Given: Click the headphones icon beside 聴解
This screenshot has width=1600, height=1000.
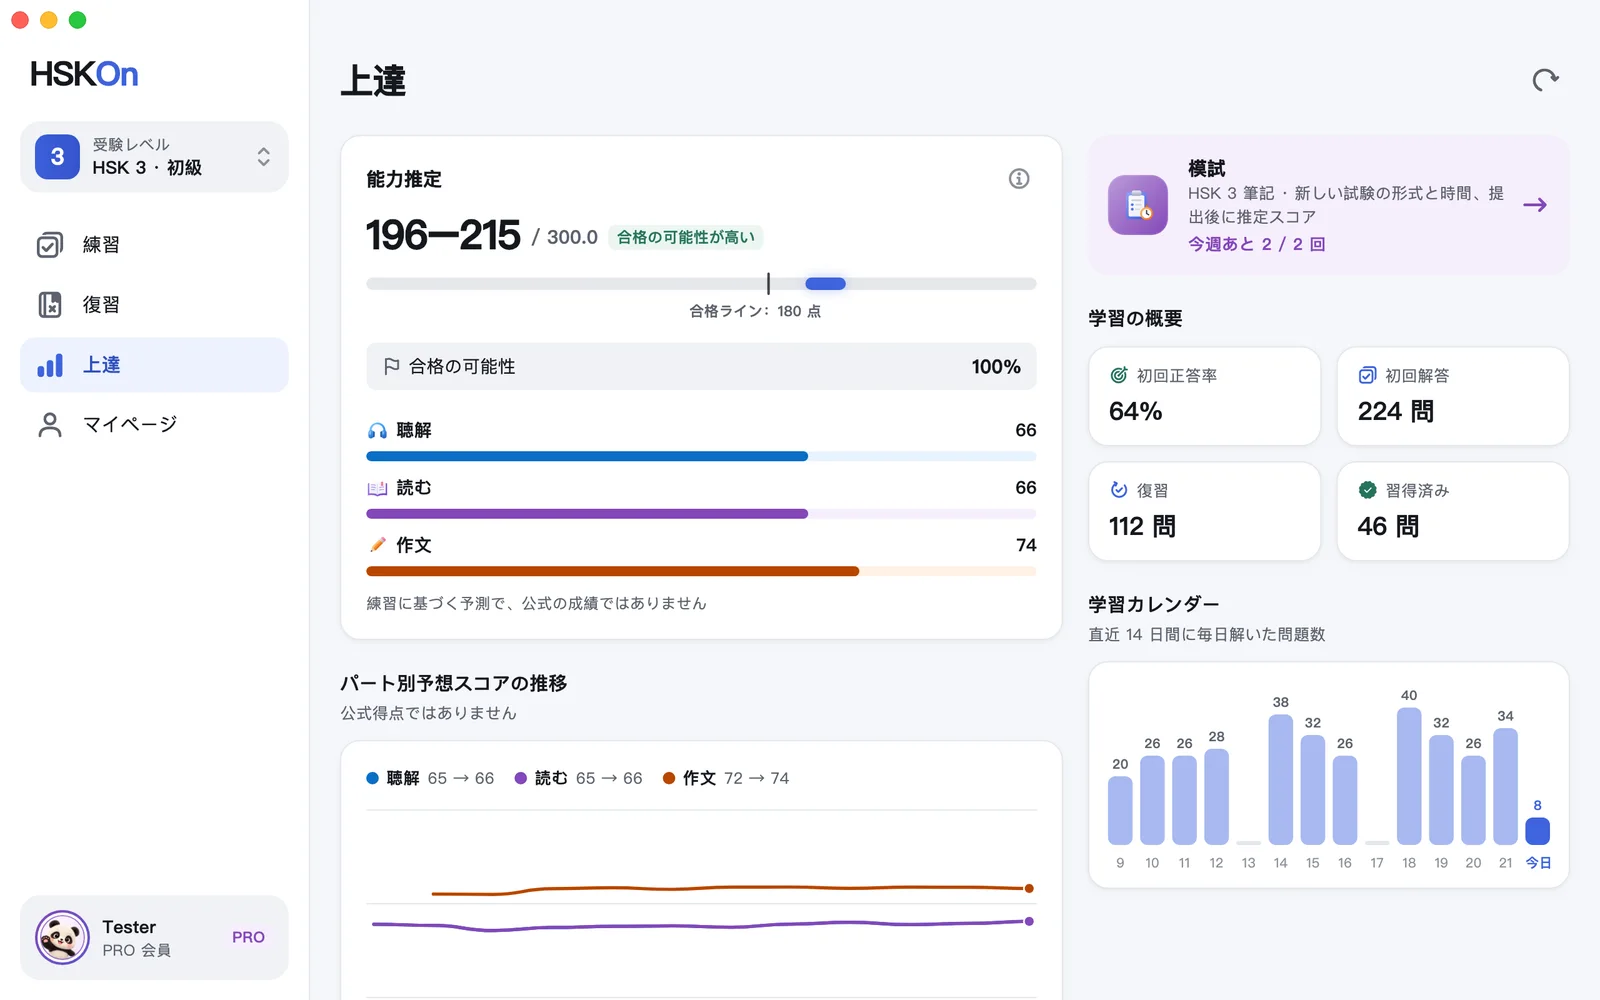Looking at the screenshot, I should tap(377, 431).
